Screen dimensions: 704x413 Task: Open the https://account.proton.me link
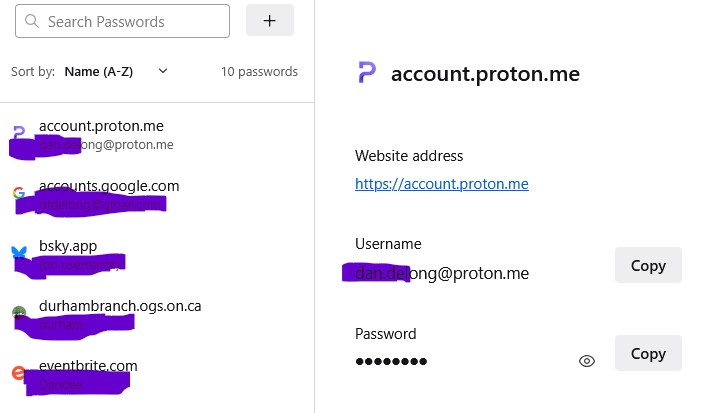click(441, 184)
